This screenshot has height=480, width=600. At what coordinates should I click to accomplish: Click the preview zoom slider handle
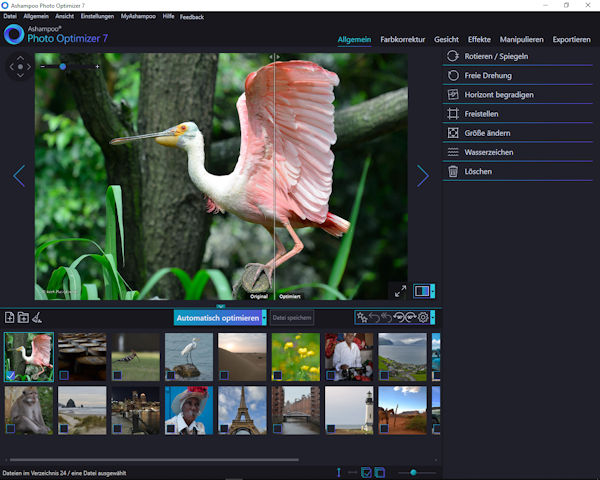63,67
